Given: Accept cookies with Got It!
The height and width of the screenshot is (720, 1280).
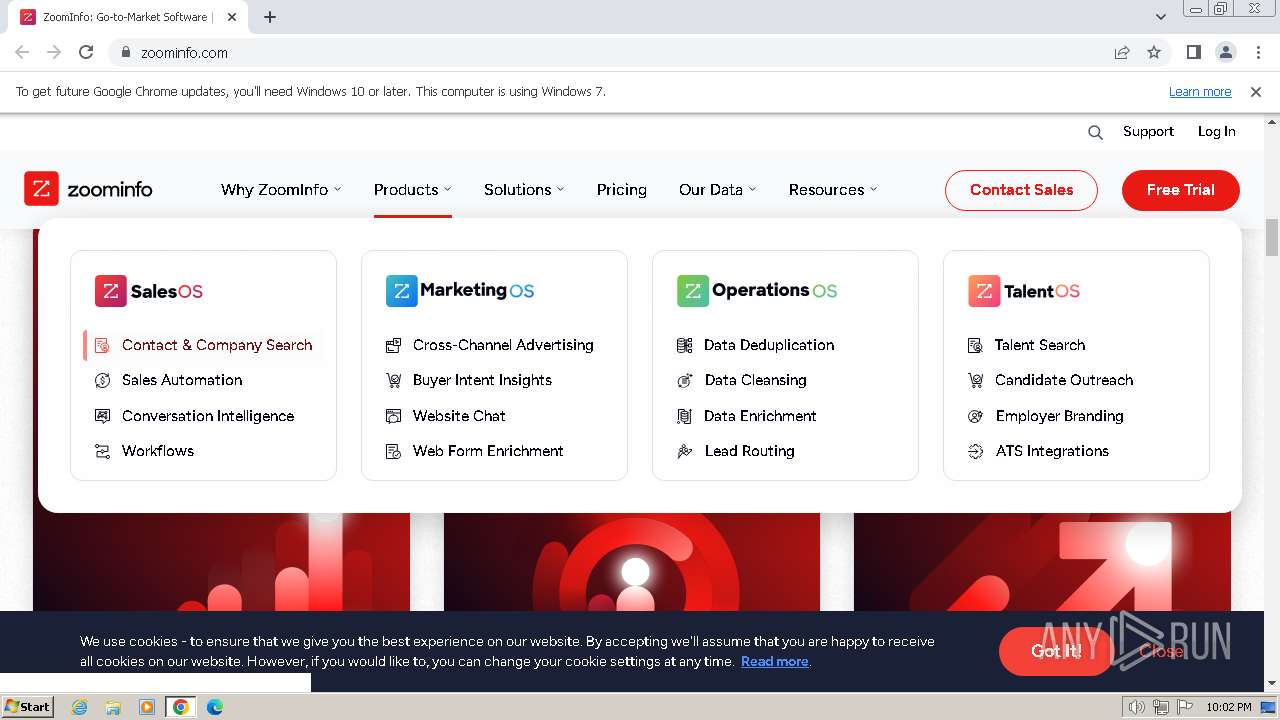Looking at the screenshot, I should pyautogui.click(x=1056, y=651).
